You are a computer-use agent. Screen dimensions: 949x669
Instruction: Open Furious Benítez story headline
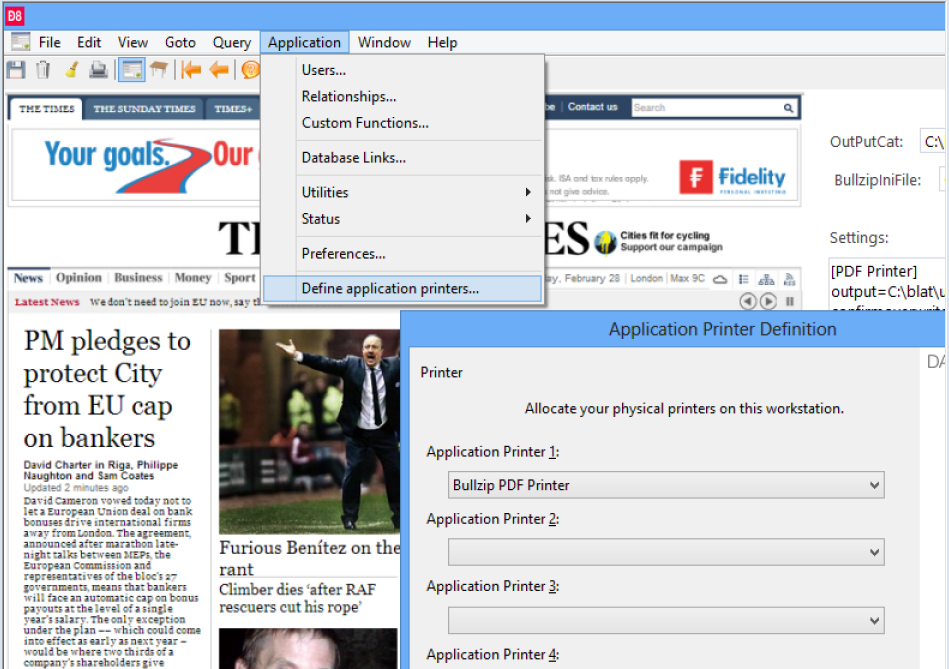[x=309, y=558]
